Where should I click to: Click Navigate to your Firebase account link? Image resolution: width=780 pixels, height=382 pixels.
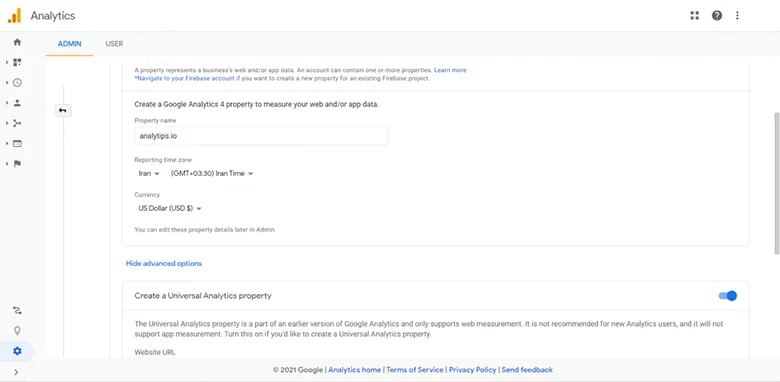185,78
